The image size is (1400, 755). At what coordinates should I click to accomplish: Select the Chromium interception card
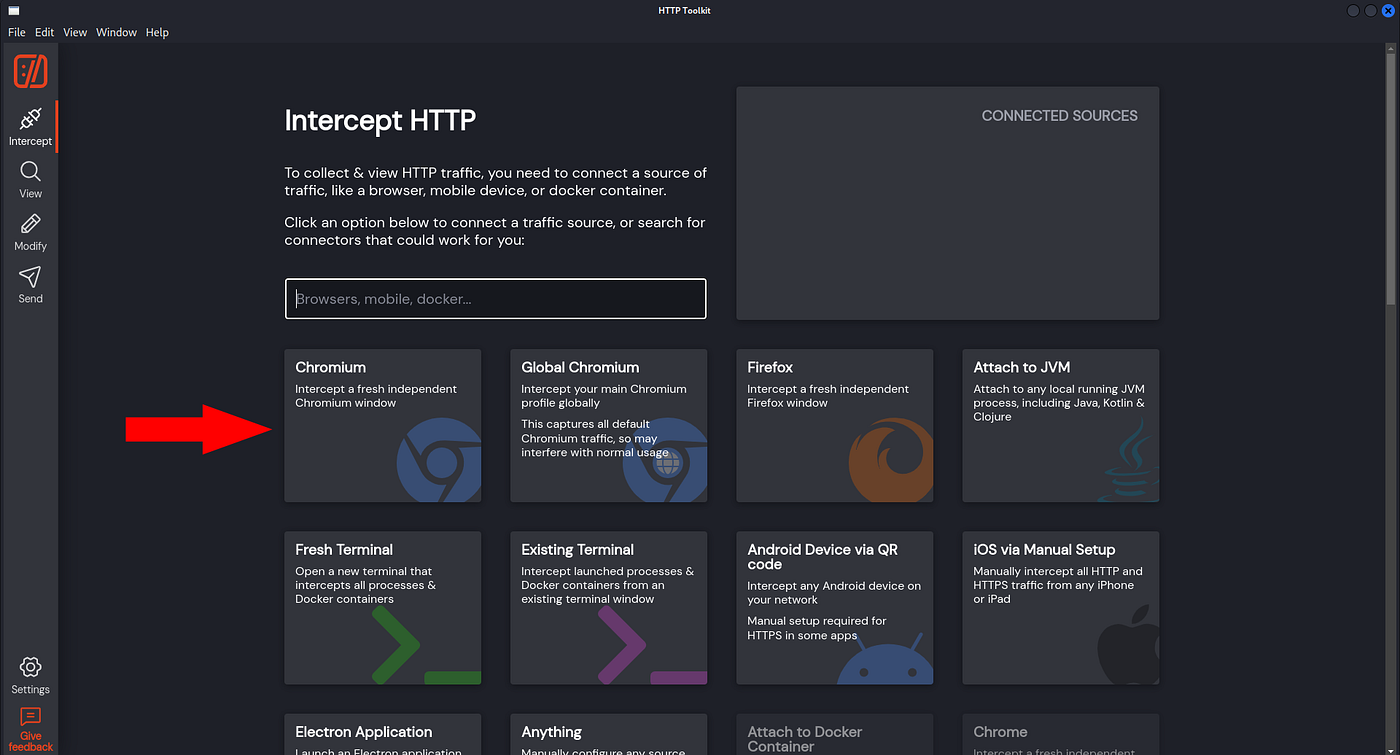click(x=383, y=425)
